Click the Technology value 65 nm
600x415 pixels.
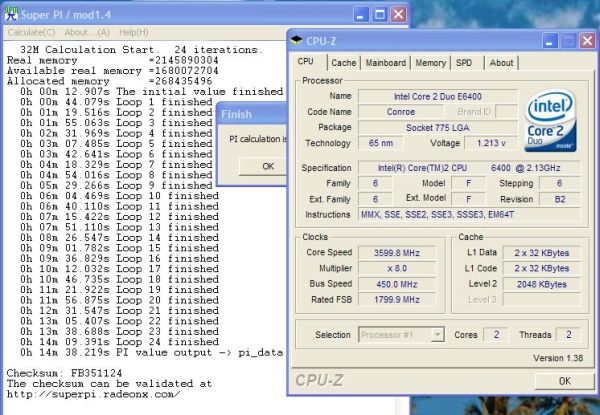coord(381,143)
